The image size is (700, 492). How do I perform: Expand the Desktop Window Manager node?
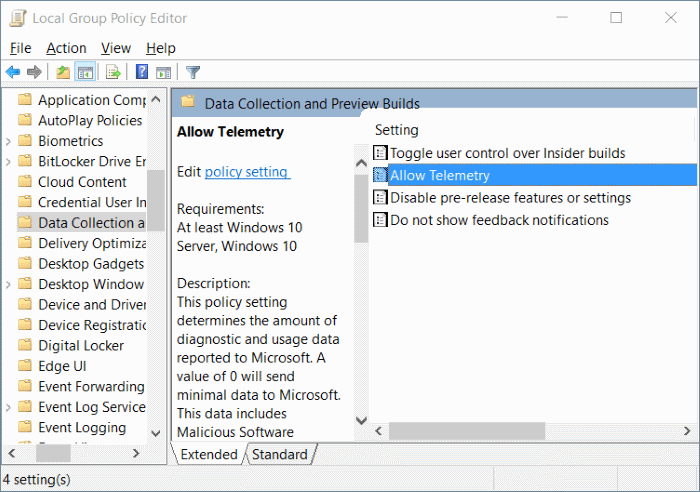click(8, 284)
